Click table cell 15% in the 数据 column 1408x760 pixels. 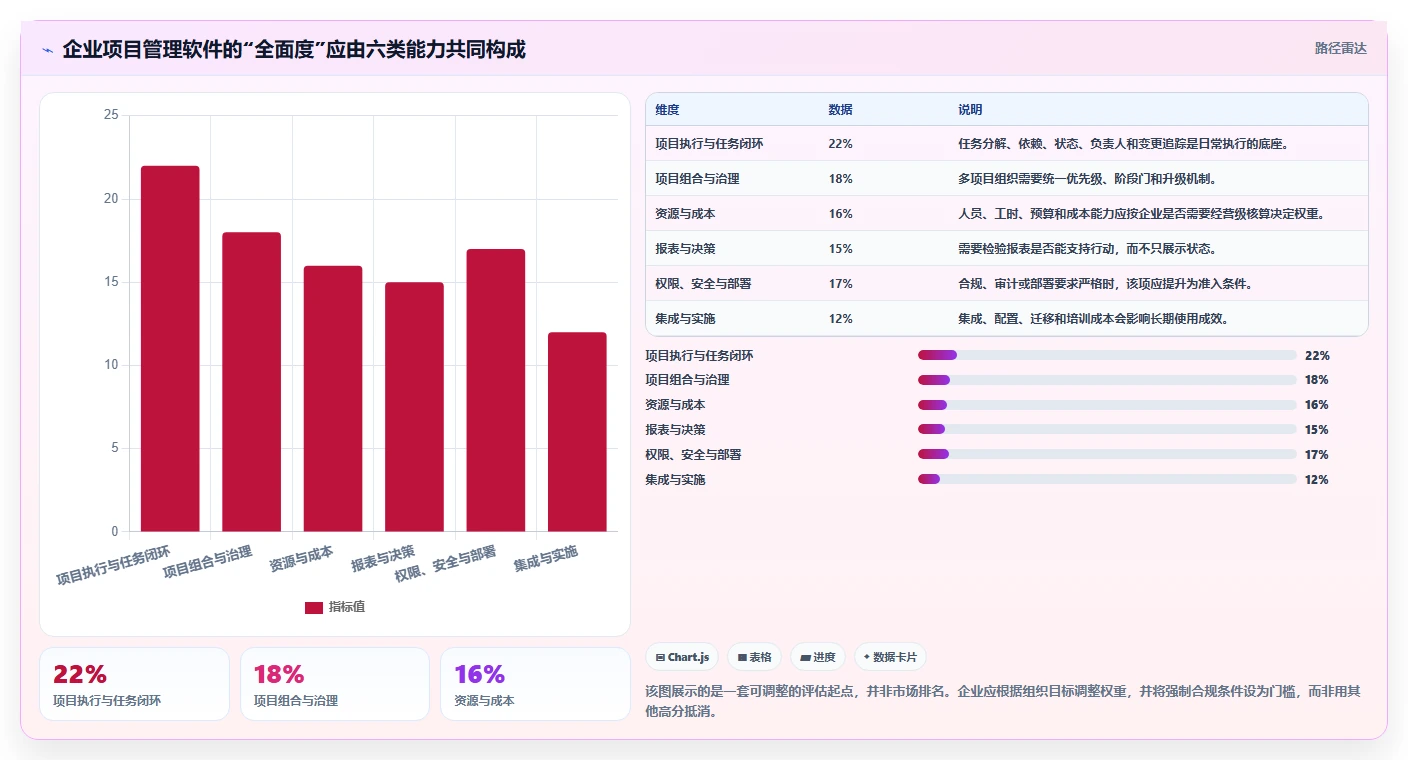pos(840,249)
